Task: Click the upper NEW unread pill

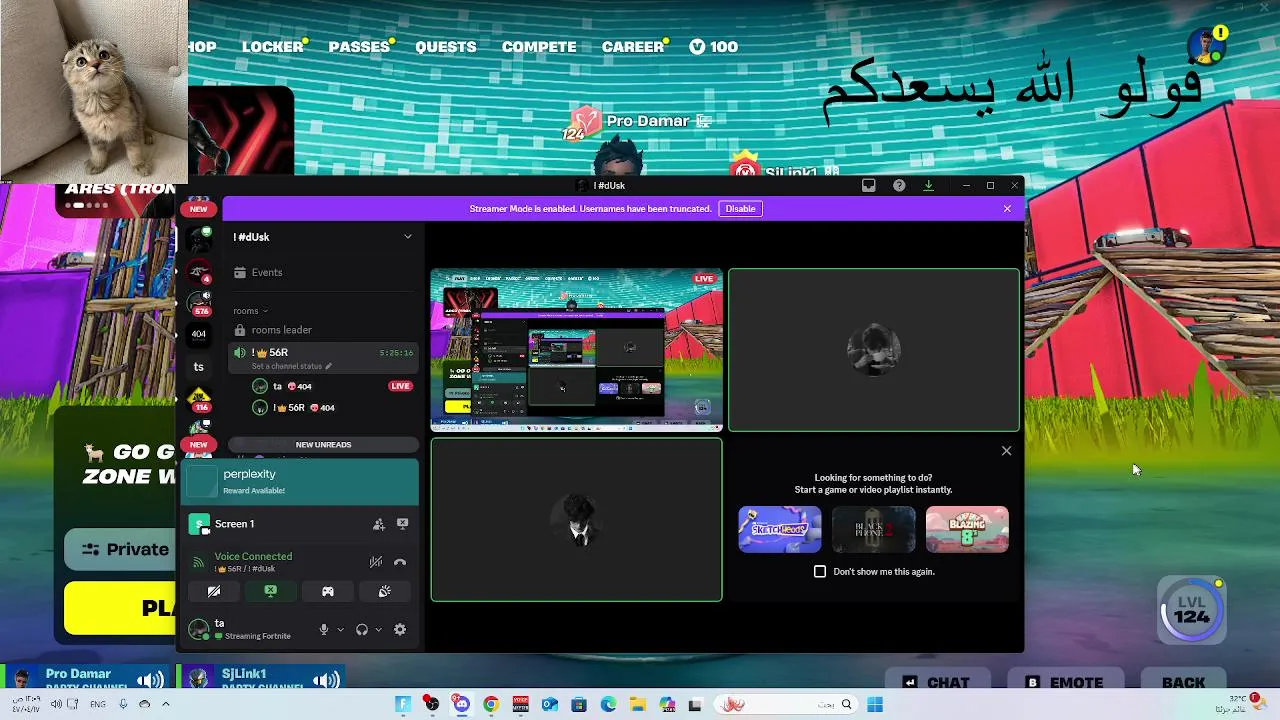Action: pos(198,208)
